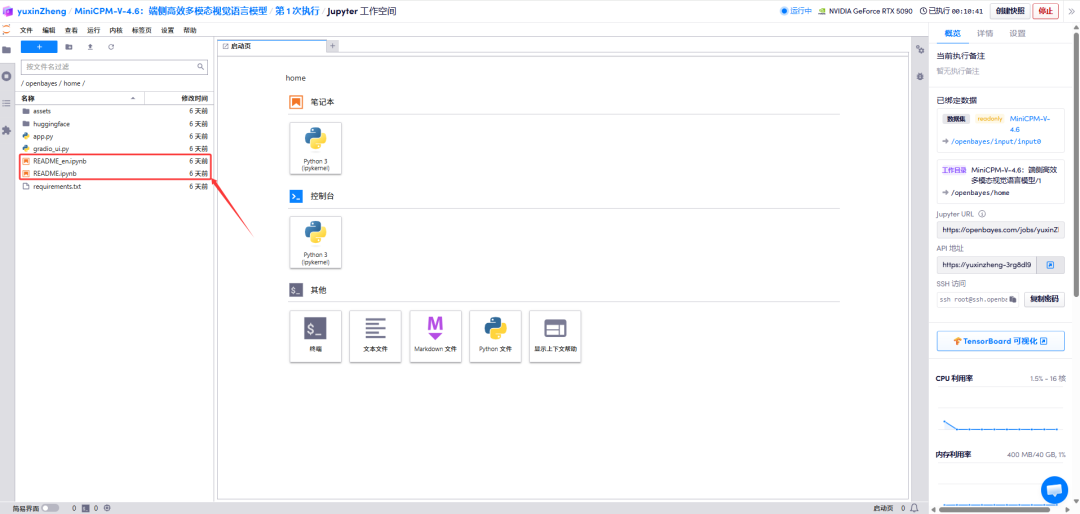The width and height of the screenshot is (1080, 514).
Task: Click the openbayes breadcrumb in file path
Action: pos(41,83)
